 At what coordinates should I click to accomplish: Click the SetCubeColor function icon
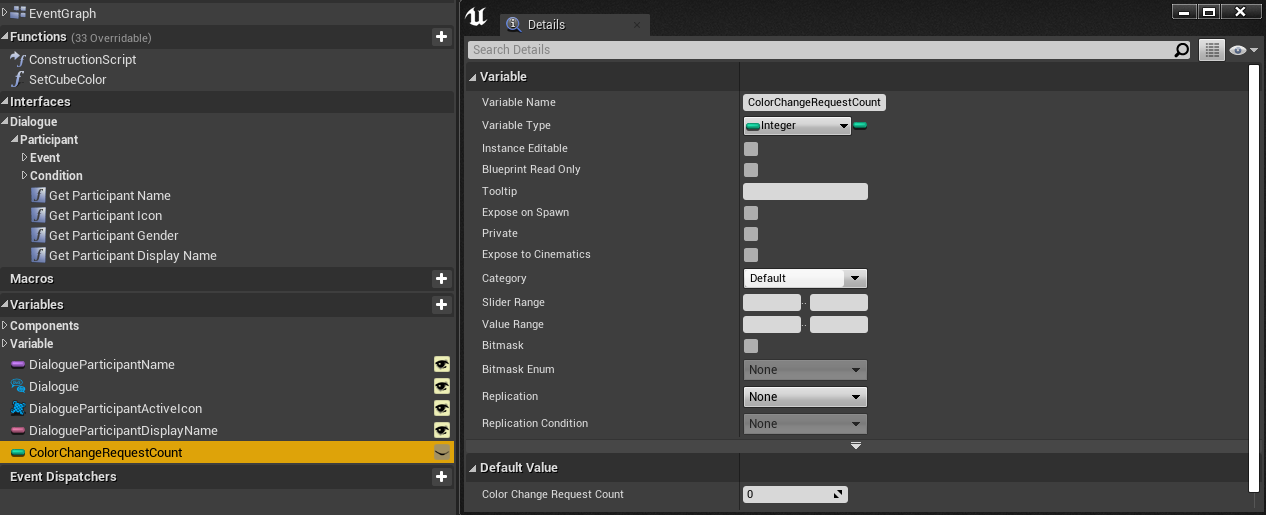(18, 79)
